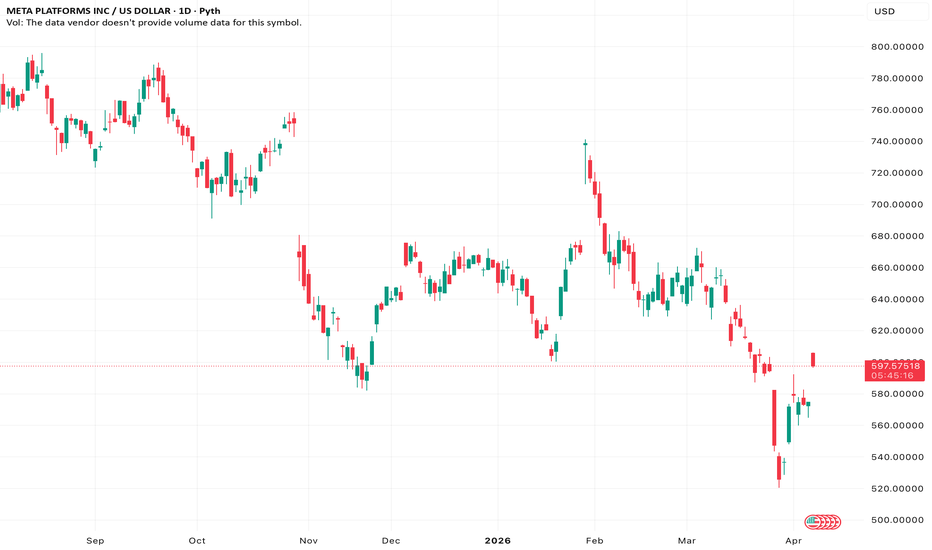Click the Mar label on time axis

point(687,540)
